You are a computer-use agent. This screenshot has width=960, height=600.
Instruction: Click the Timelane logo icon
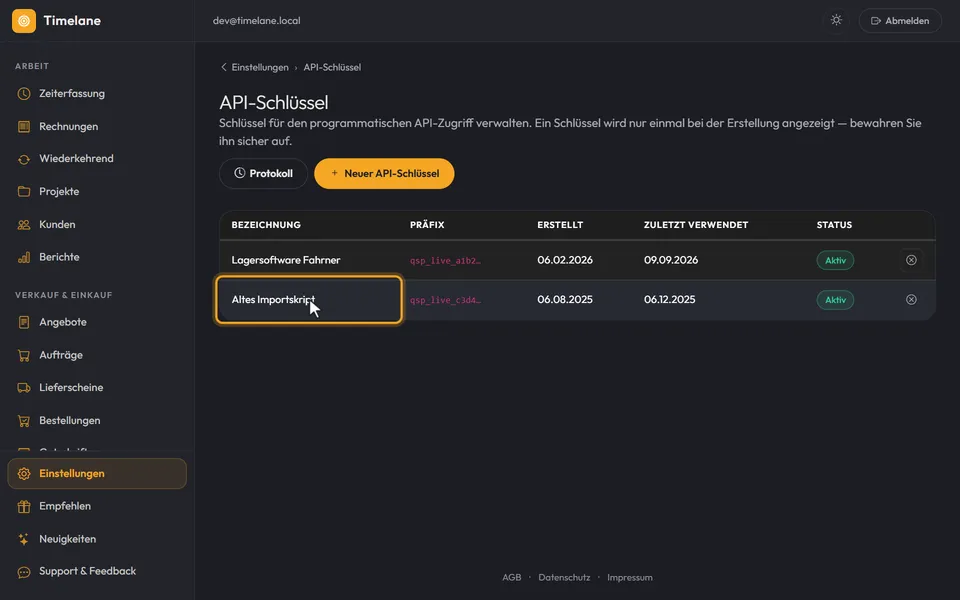[24, 21]
